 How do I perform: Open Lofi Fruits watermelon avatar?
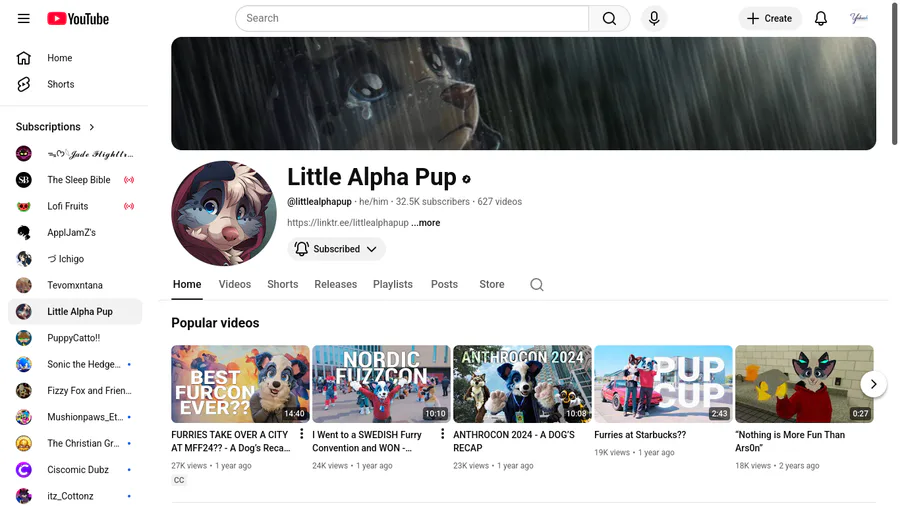[x=24, y=207]
